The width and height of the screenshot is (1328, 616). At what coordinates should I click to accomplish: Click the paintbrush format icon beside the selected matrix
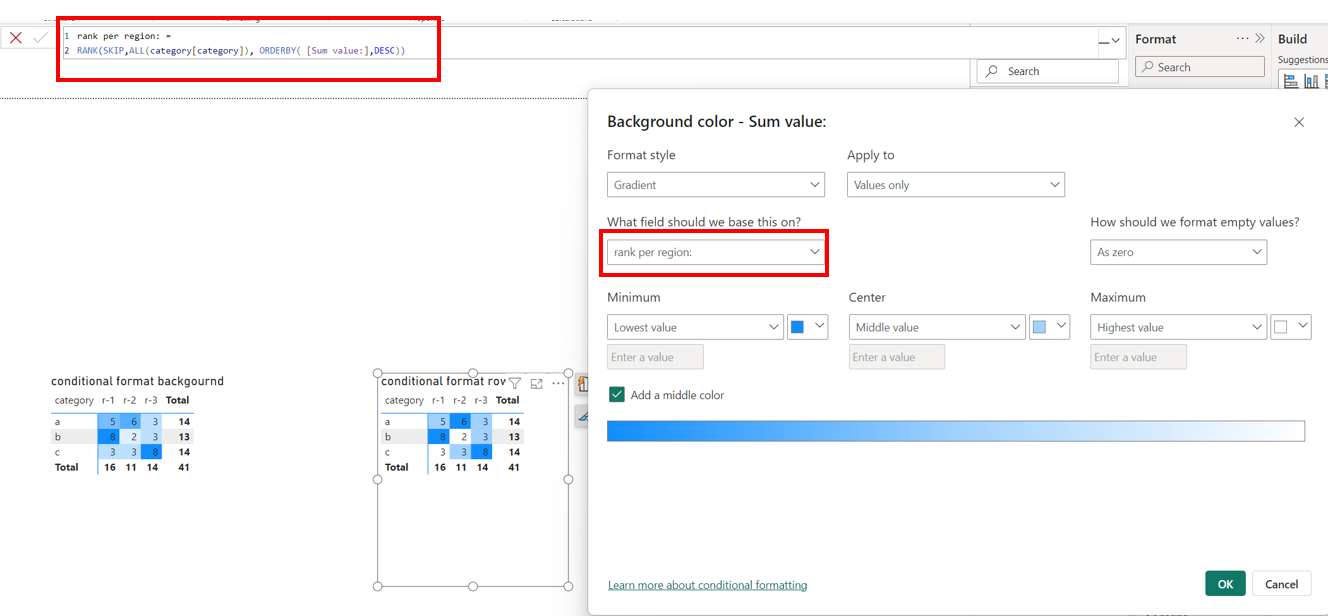click(x=581, y=416)
